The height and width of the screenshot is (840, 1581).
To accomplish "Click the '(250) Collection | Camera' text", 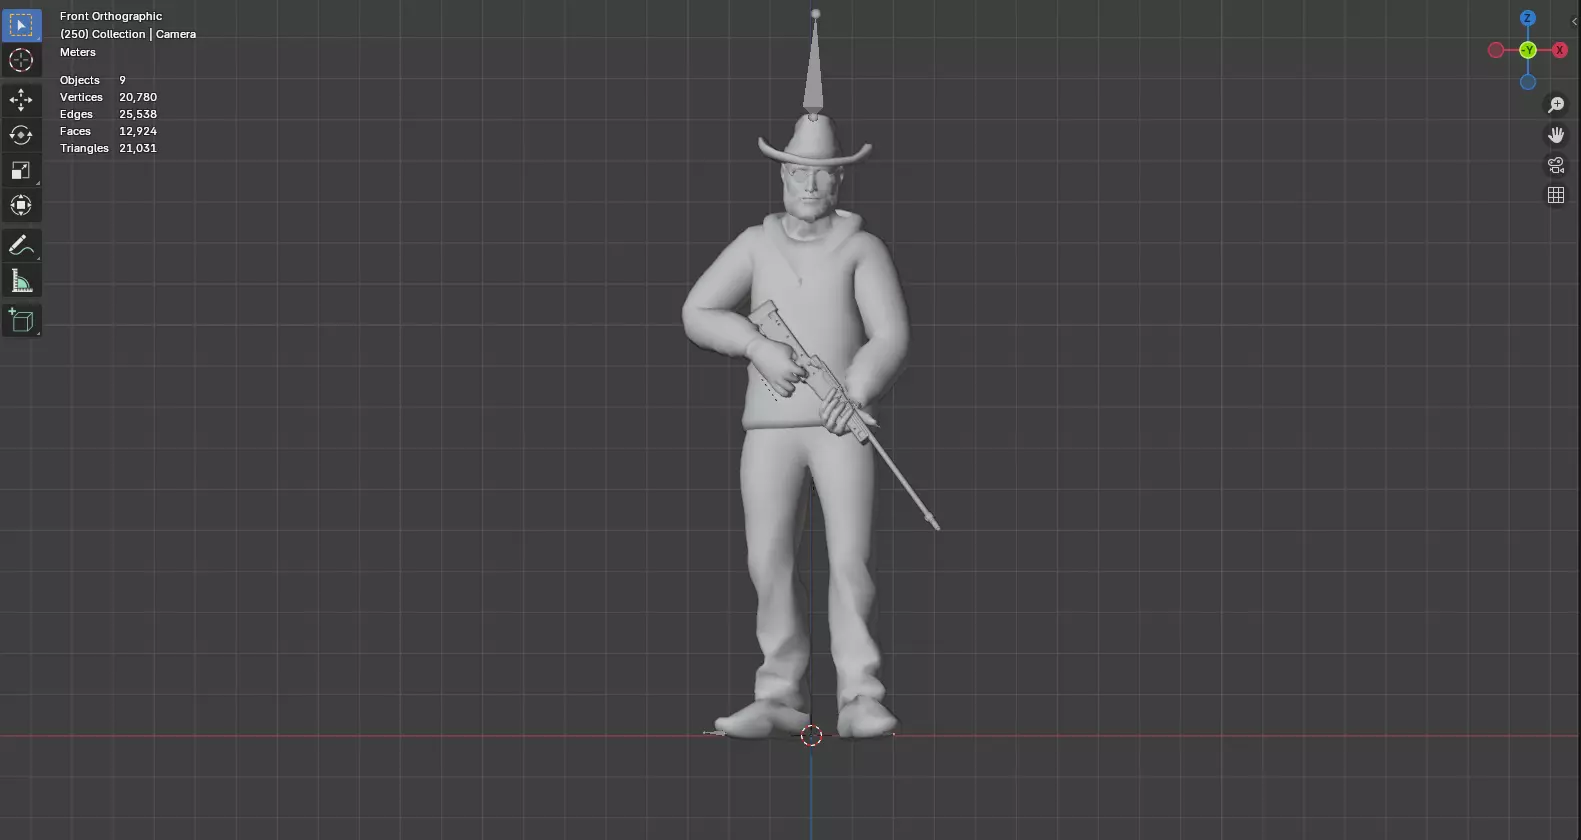I will pos(128,34).
